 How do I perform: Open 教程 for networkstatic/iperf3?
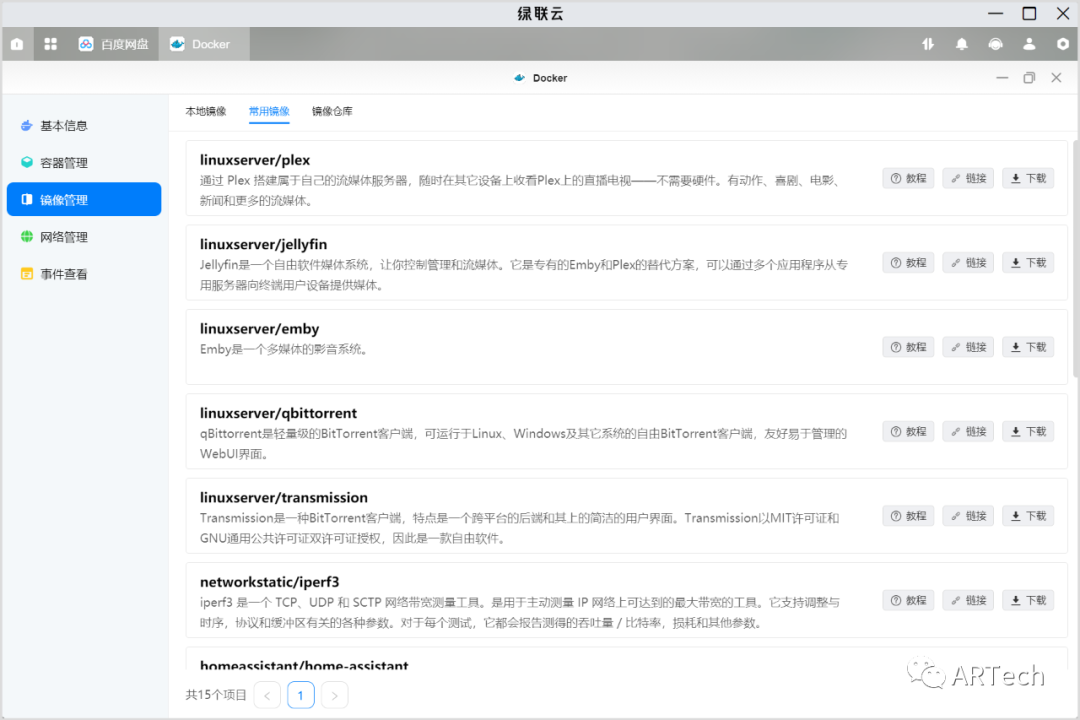908,600
